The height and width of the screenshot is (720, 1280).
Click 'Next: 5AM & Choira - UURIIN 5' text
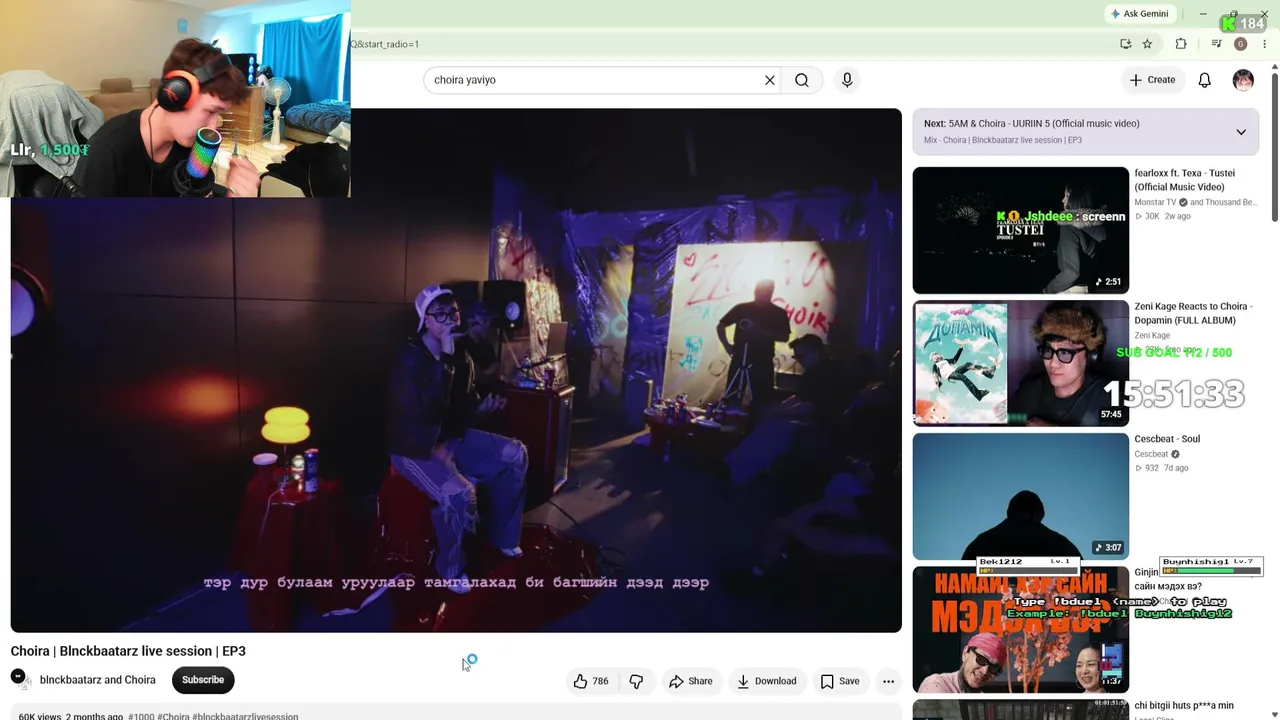pos(1032,123)
